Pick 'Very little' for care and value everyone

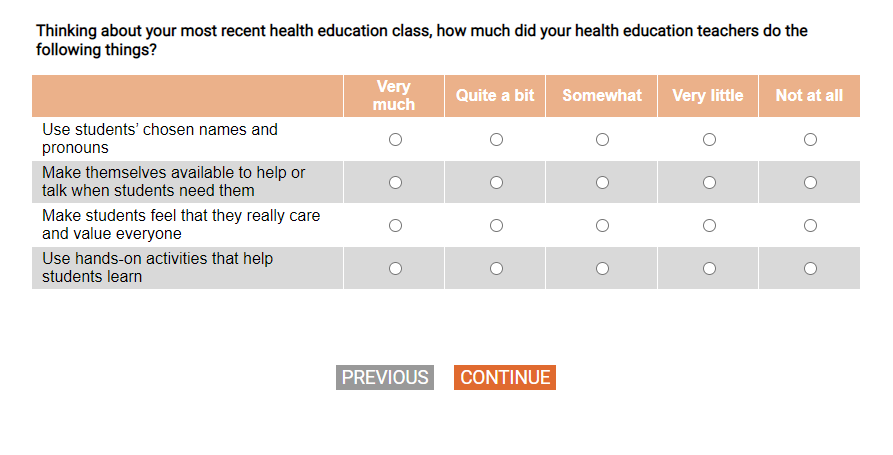[709, 226]
